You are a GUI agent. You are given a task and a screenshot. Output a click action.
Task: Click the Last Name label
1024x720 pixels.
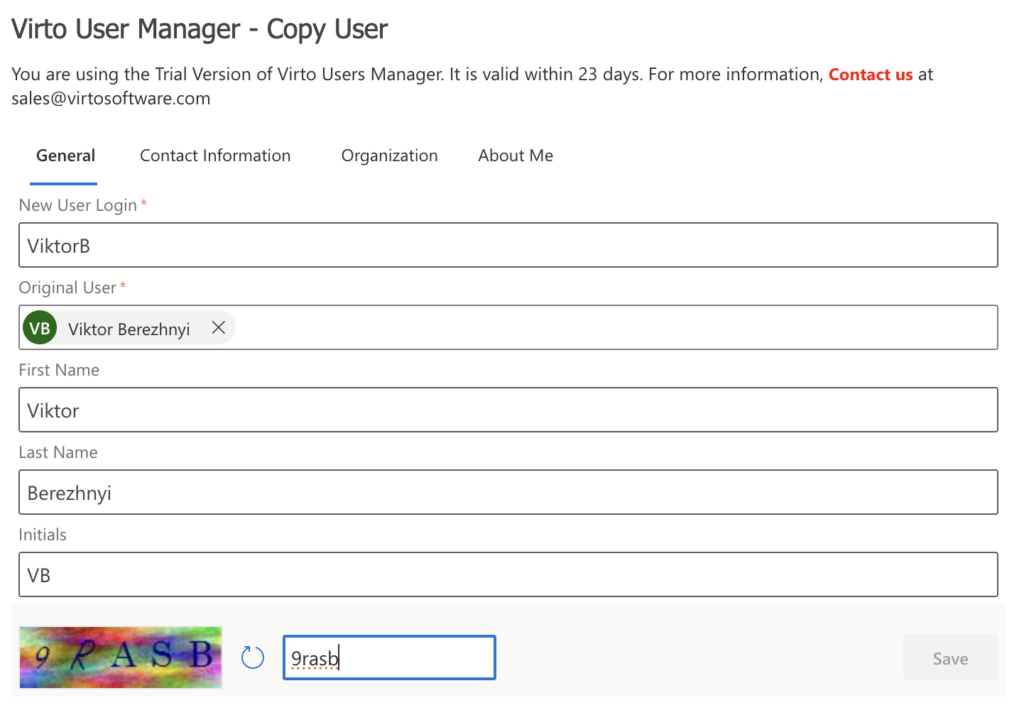[57, 452]
